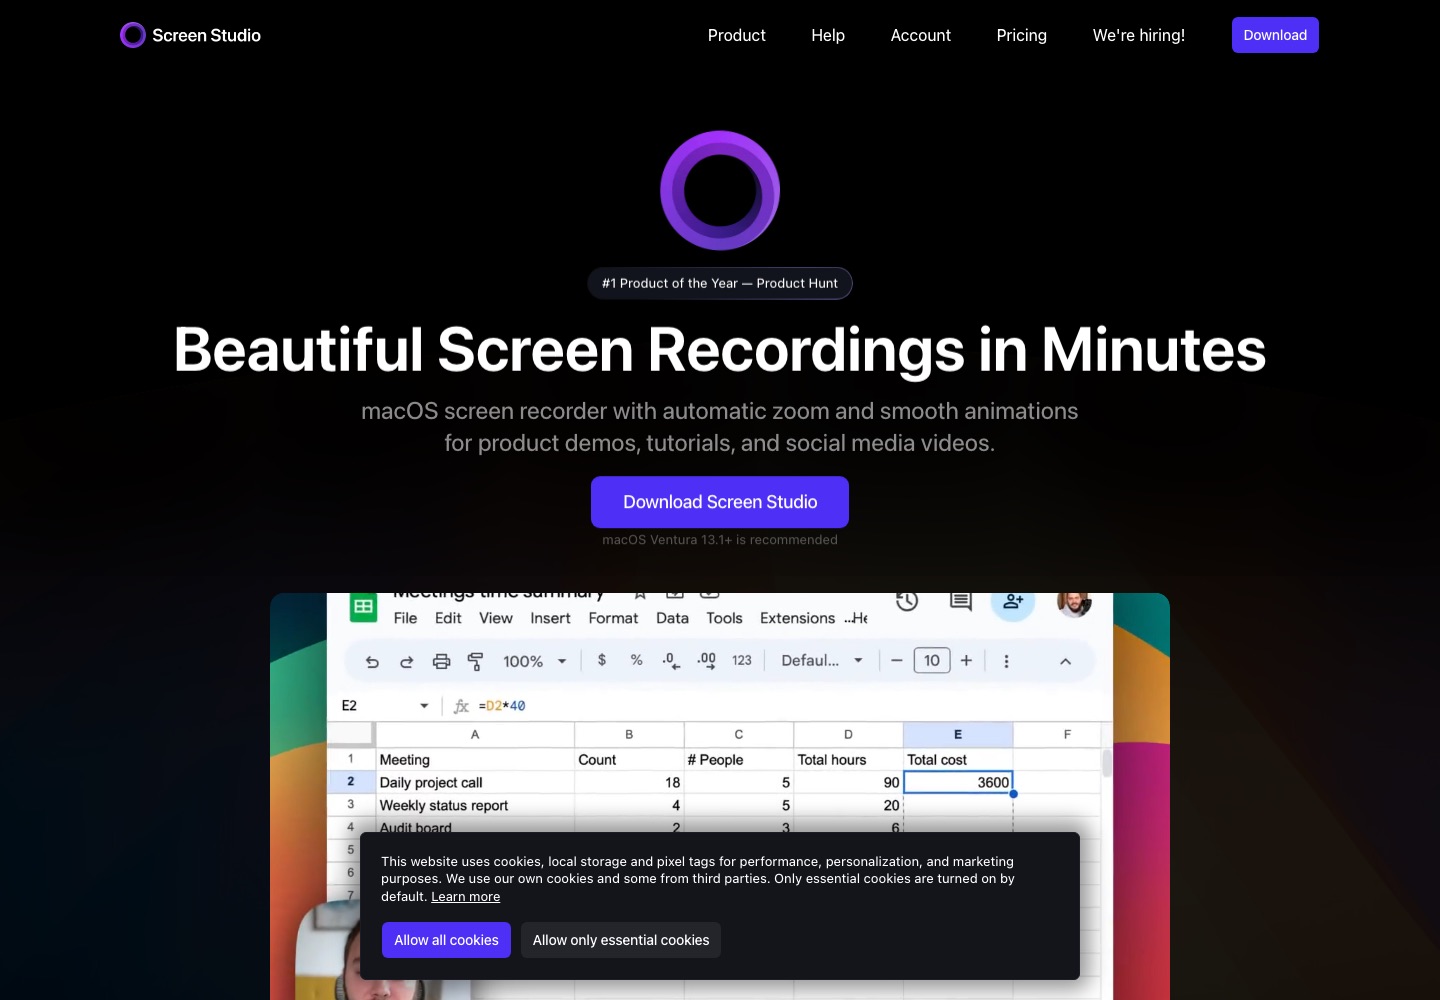Click cell E2 containing 3600
The width and height of the screenshot is (1440, 1000).
click(x=958, y=782)
